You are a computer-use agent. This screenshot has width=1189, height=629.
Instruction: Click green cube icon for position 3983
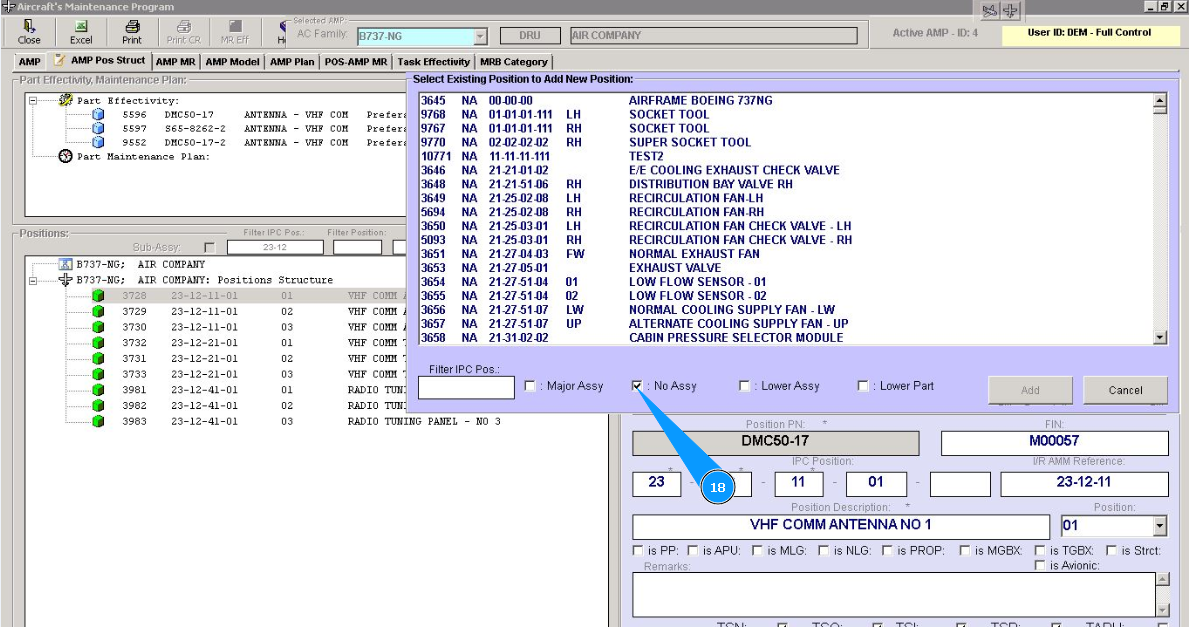click(x=98, y=422)
